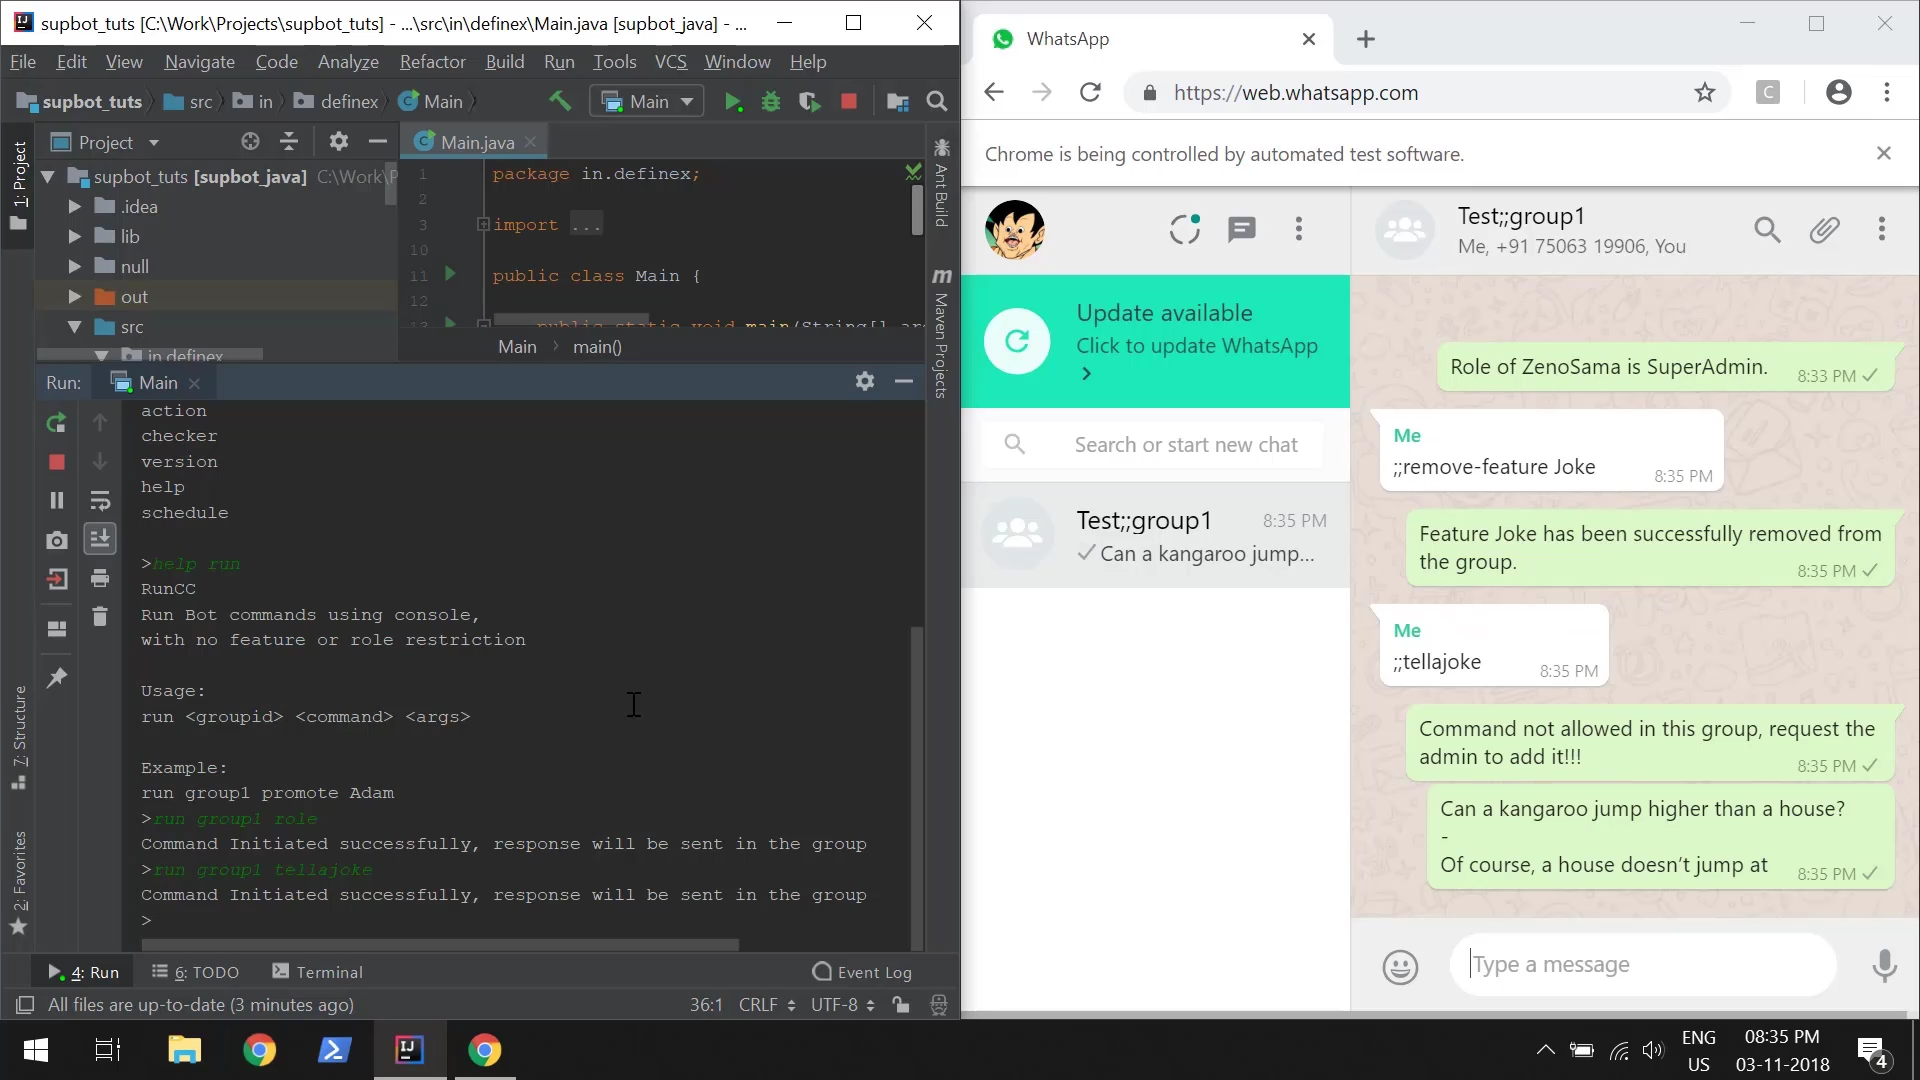Open search everywhere with magnifier icon
This screenshot has width=1920, height=1080.
938,101
